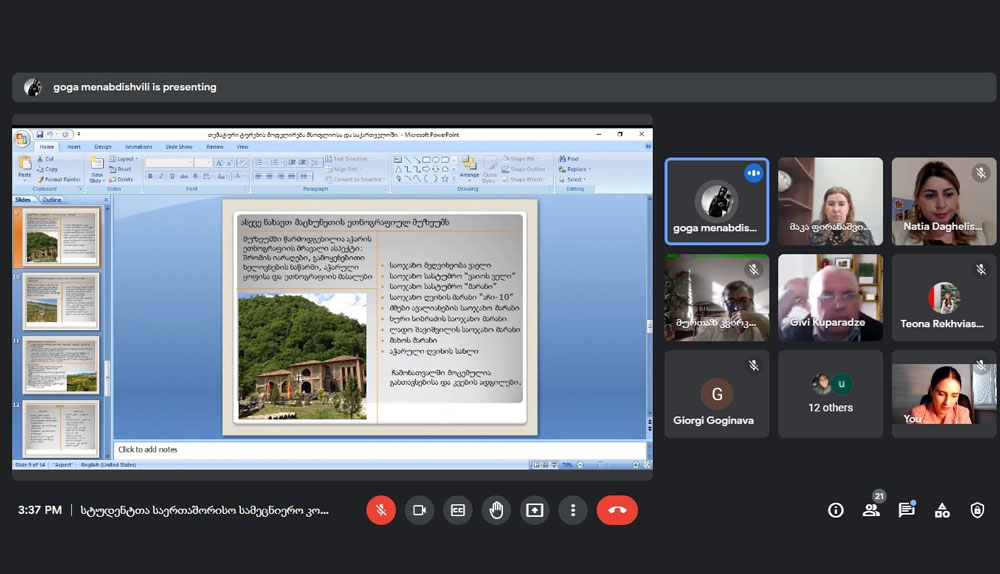Click the 12 others participant tile
Image resolution: width=1000 pixels, height=574 pixels.
pos(831,393)
